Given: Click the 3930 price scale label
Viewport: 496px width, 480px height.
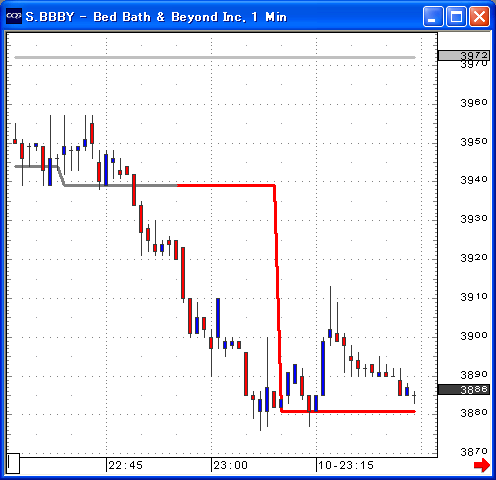Looking at the screenshot, I should tap(474, 219).
